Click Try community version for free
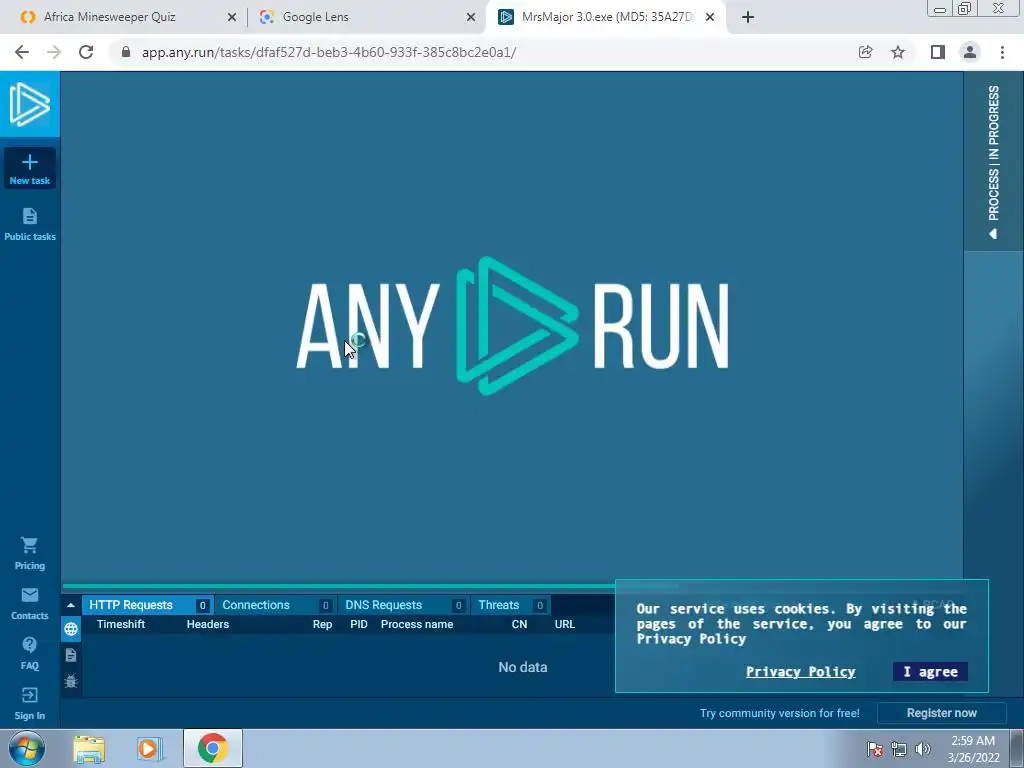This screenshot has width=1024, height=768. click(x=780, y=713)
